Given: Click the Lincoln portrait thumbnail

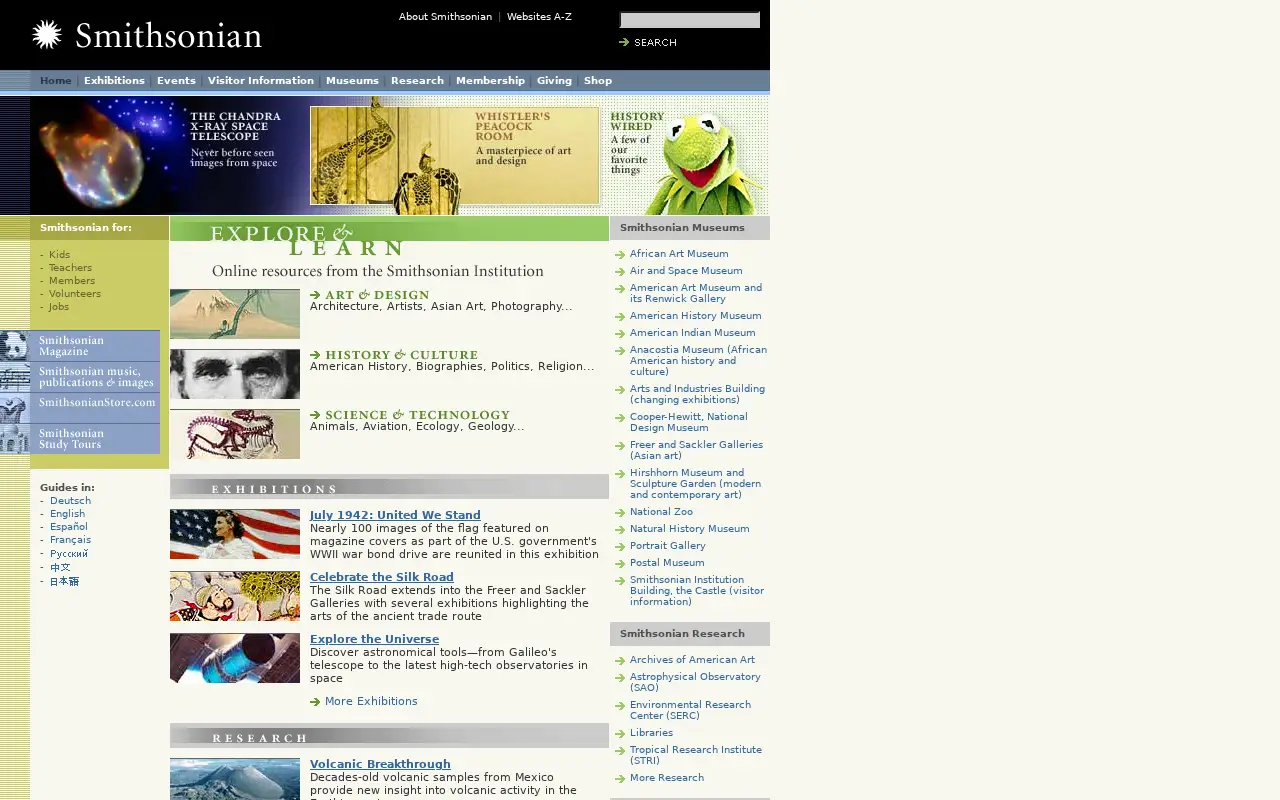Looking at the screenshot, I should point(235,374).
